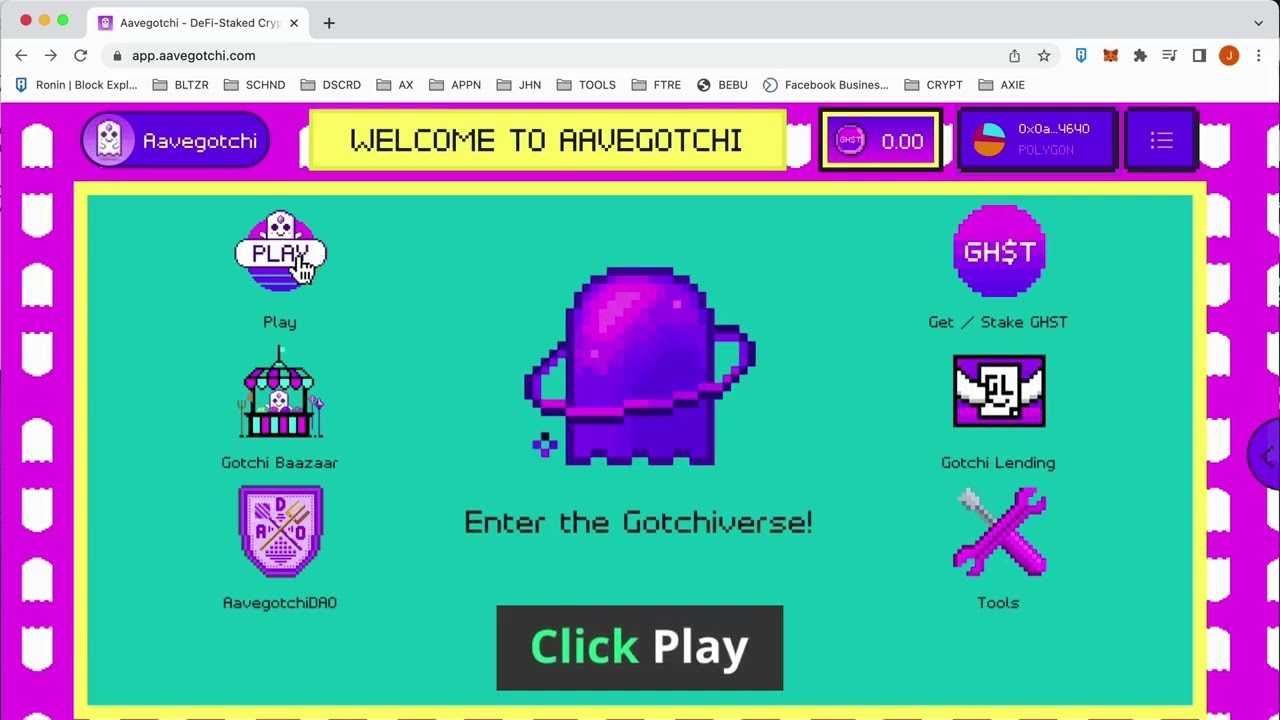Open the Bitwarden shield extension
This screenshot has width=1280, height=720.
pyautogui.click(x=1081, y=56)
